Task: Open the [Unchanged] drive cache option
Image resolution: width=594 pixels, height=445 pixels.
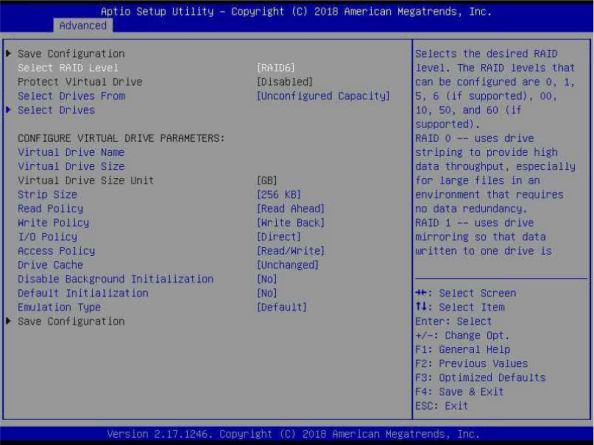Action: tap(288, 265)
